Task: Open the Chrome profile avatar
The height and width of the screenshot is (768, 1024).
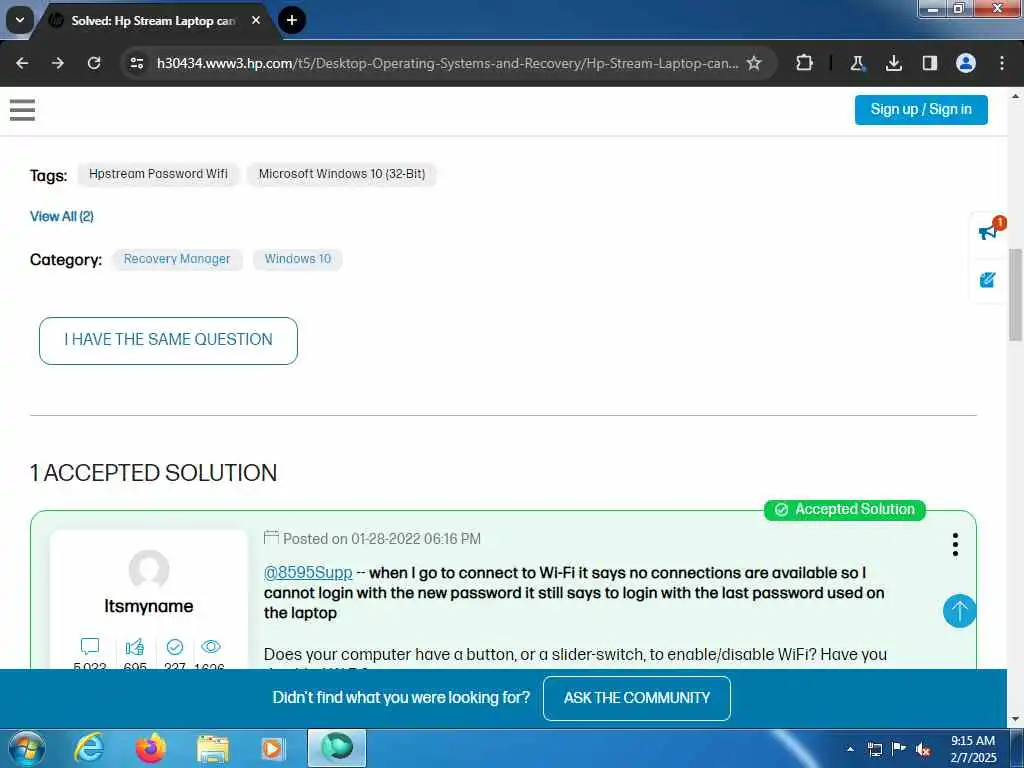Action: click(x=966, y=63)
